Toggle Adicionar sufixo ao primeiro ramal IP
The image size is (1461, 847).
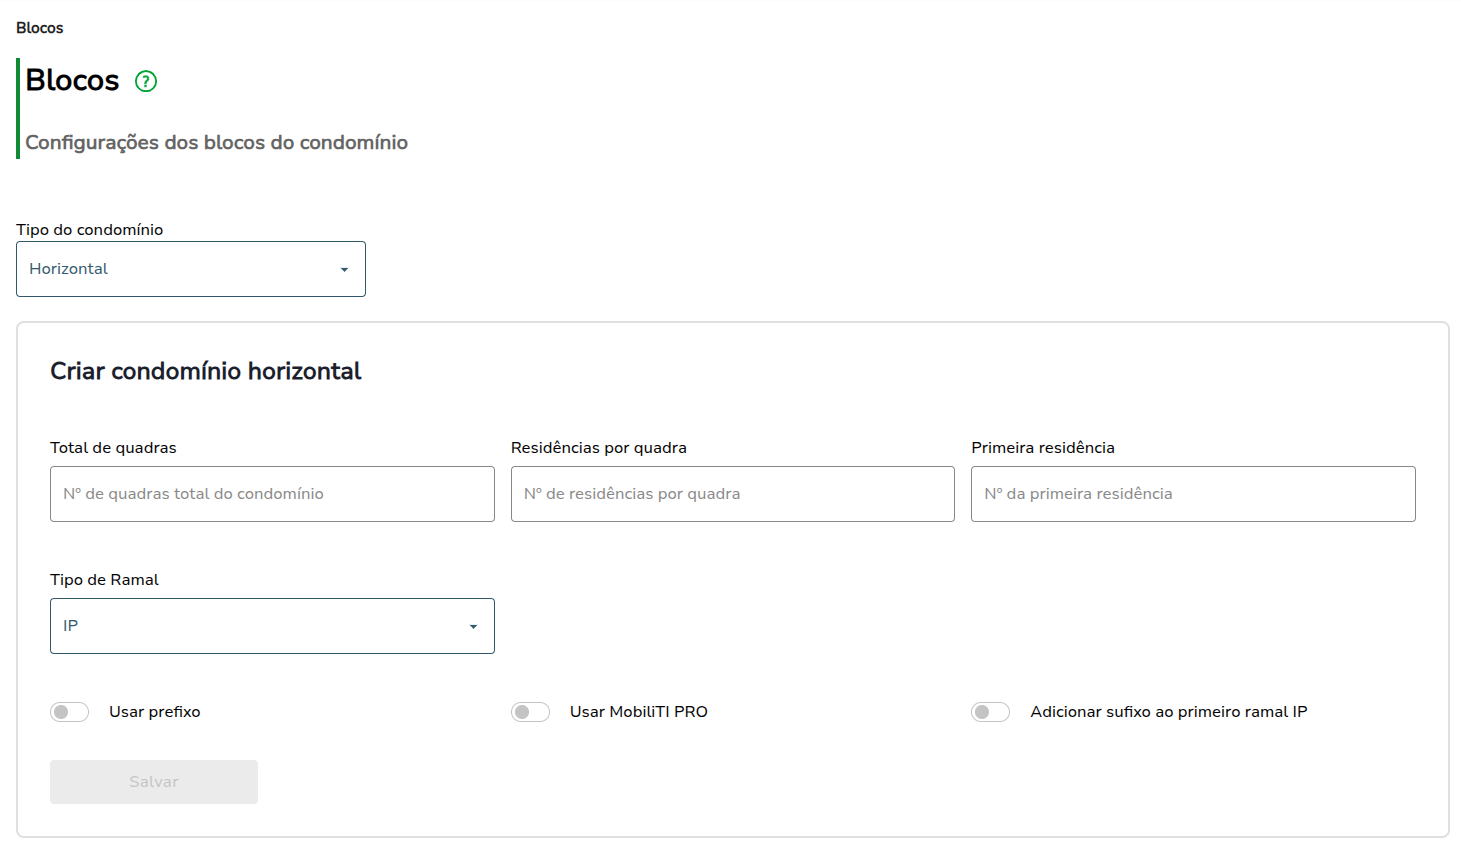pyautogui.click(x=990, y=712)
